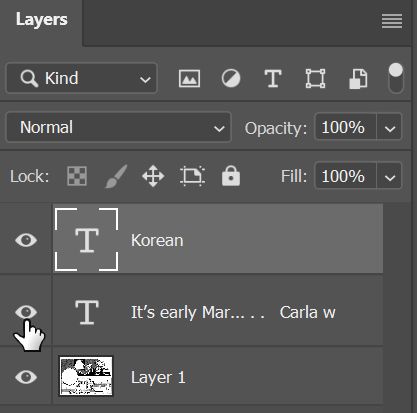Lock transparent pixels checkerboard icon
Viewport: 417px width, 413px height.
pyautogui.click(x=77, y=176)
